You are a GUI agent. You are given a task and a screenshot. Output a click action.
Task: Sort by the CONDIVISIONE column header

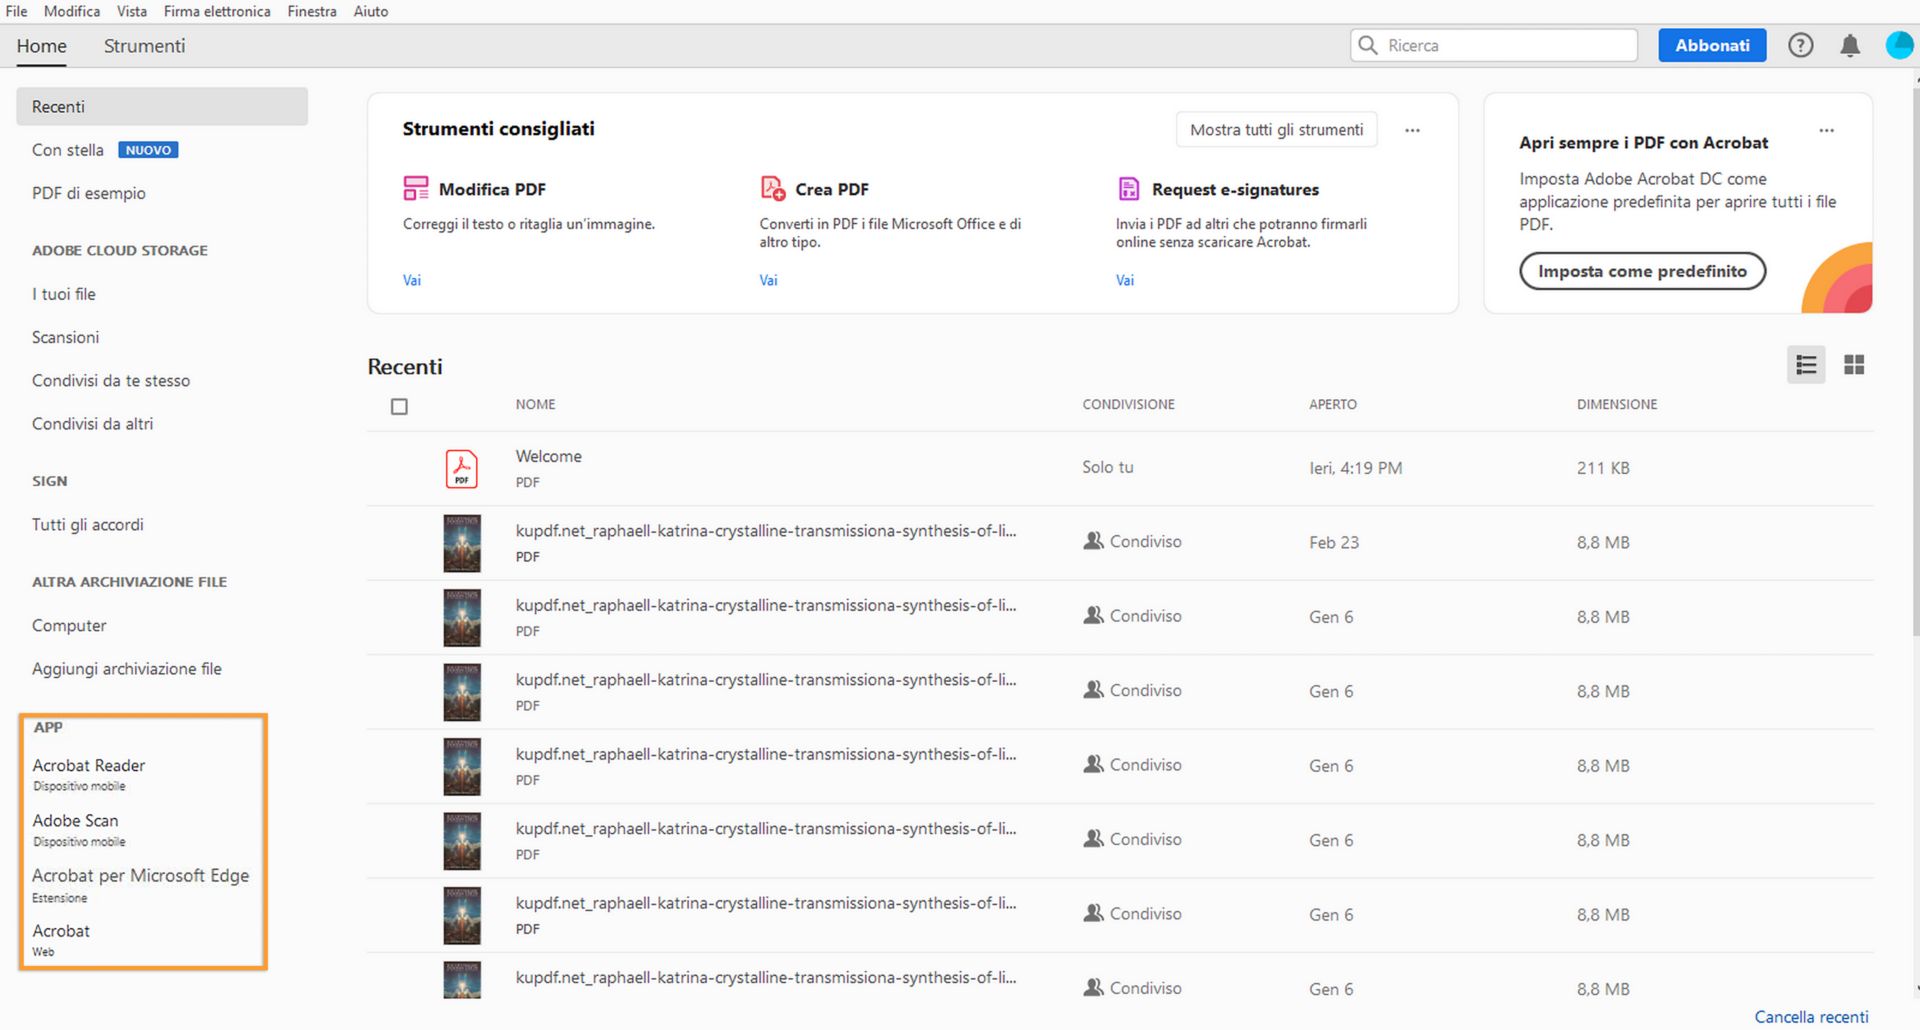[x=1128, y=404]
